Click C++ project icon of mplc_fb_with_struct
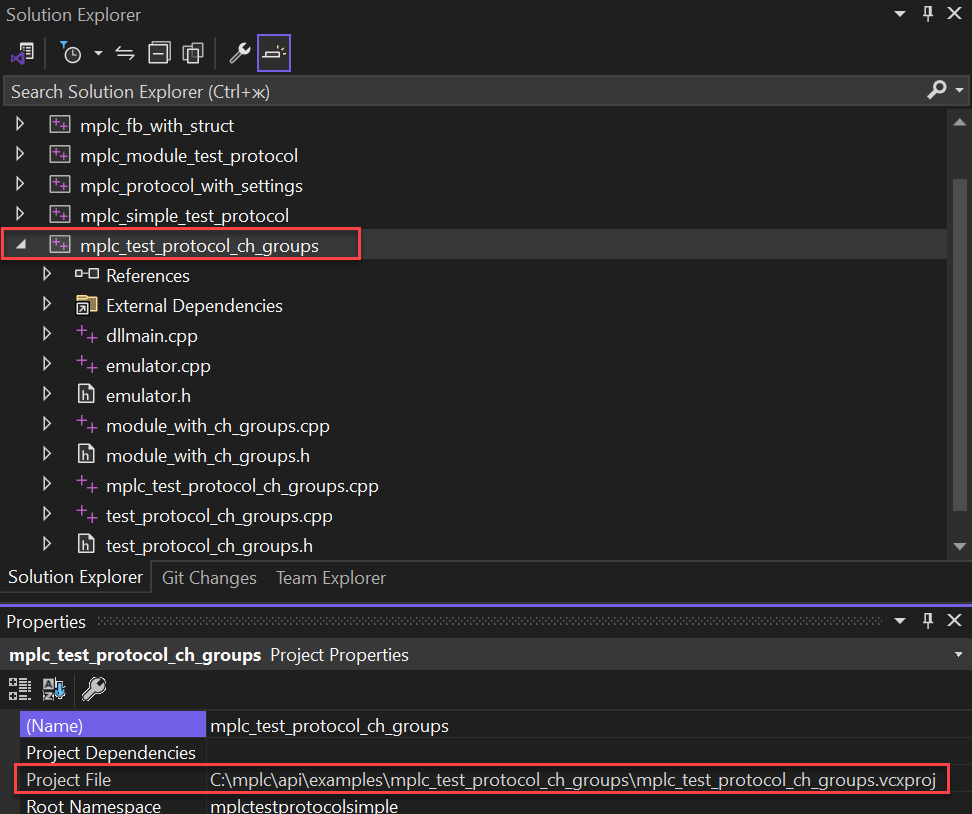Viewport: 972px width, 814px height. coord(60,124)
